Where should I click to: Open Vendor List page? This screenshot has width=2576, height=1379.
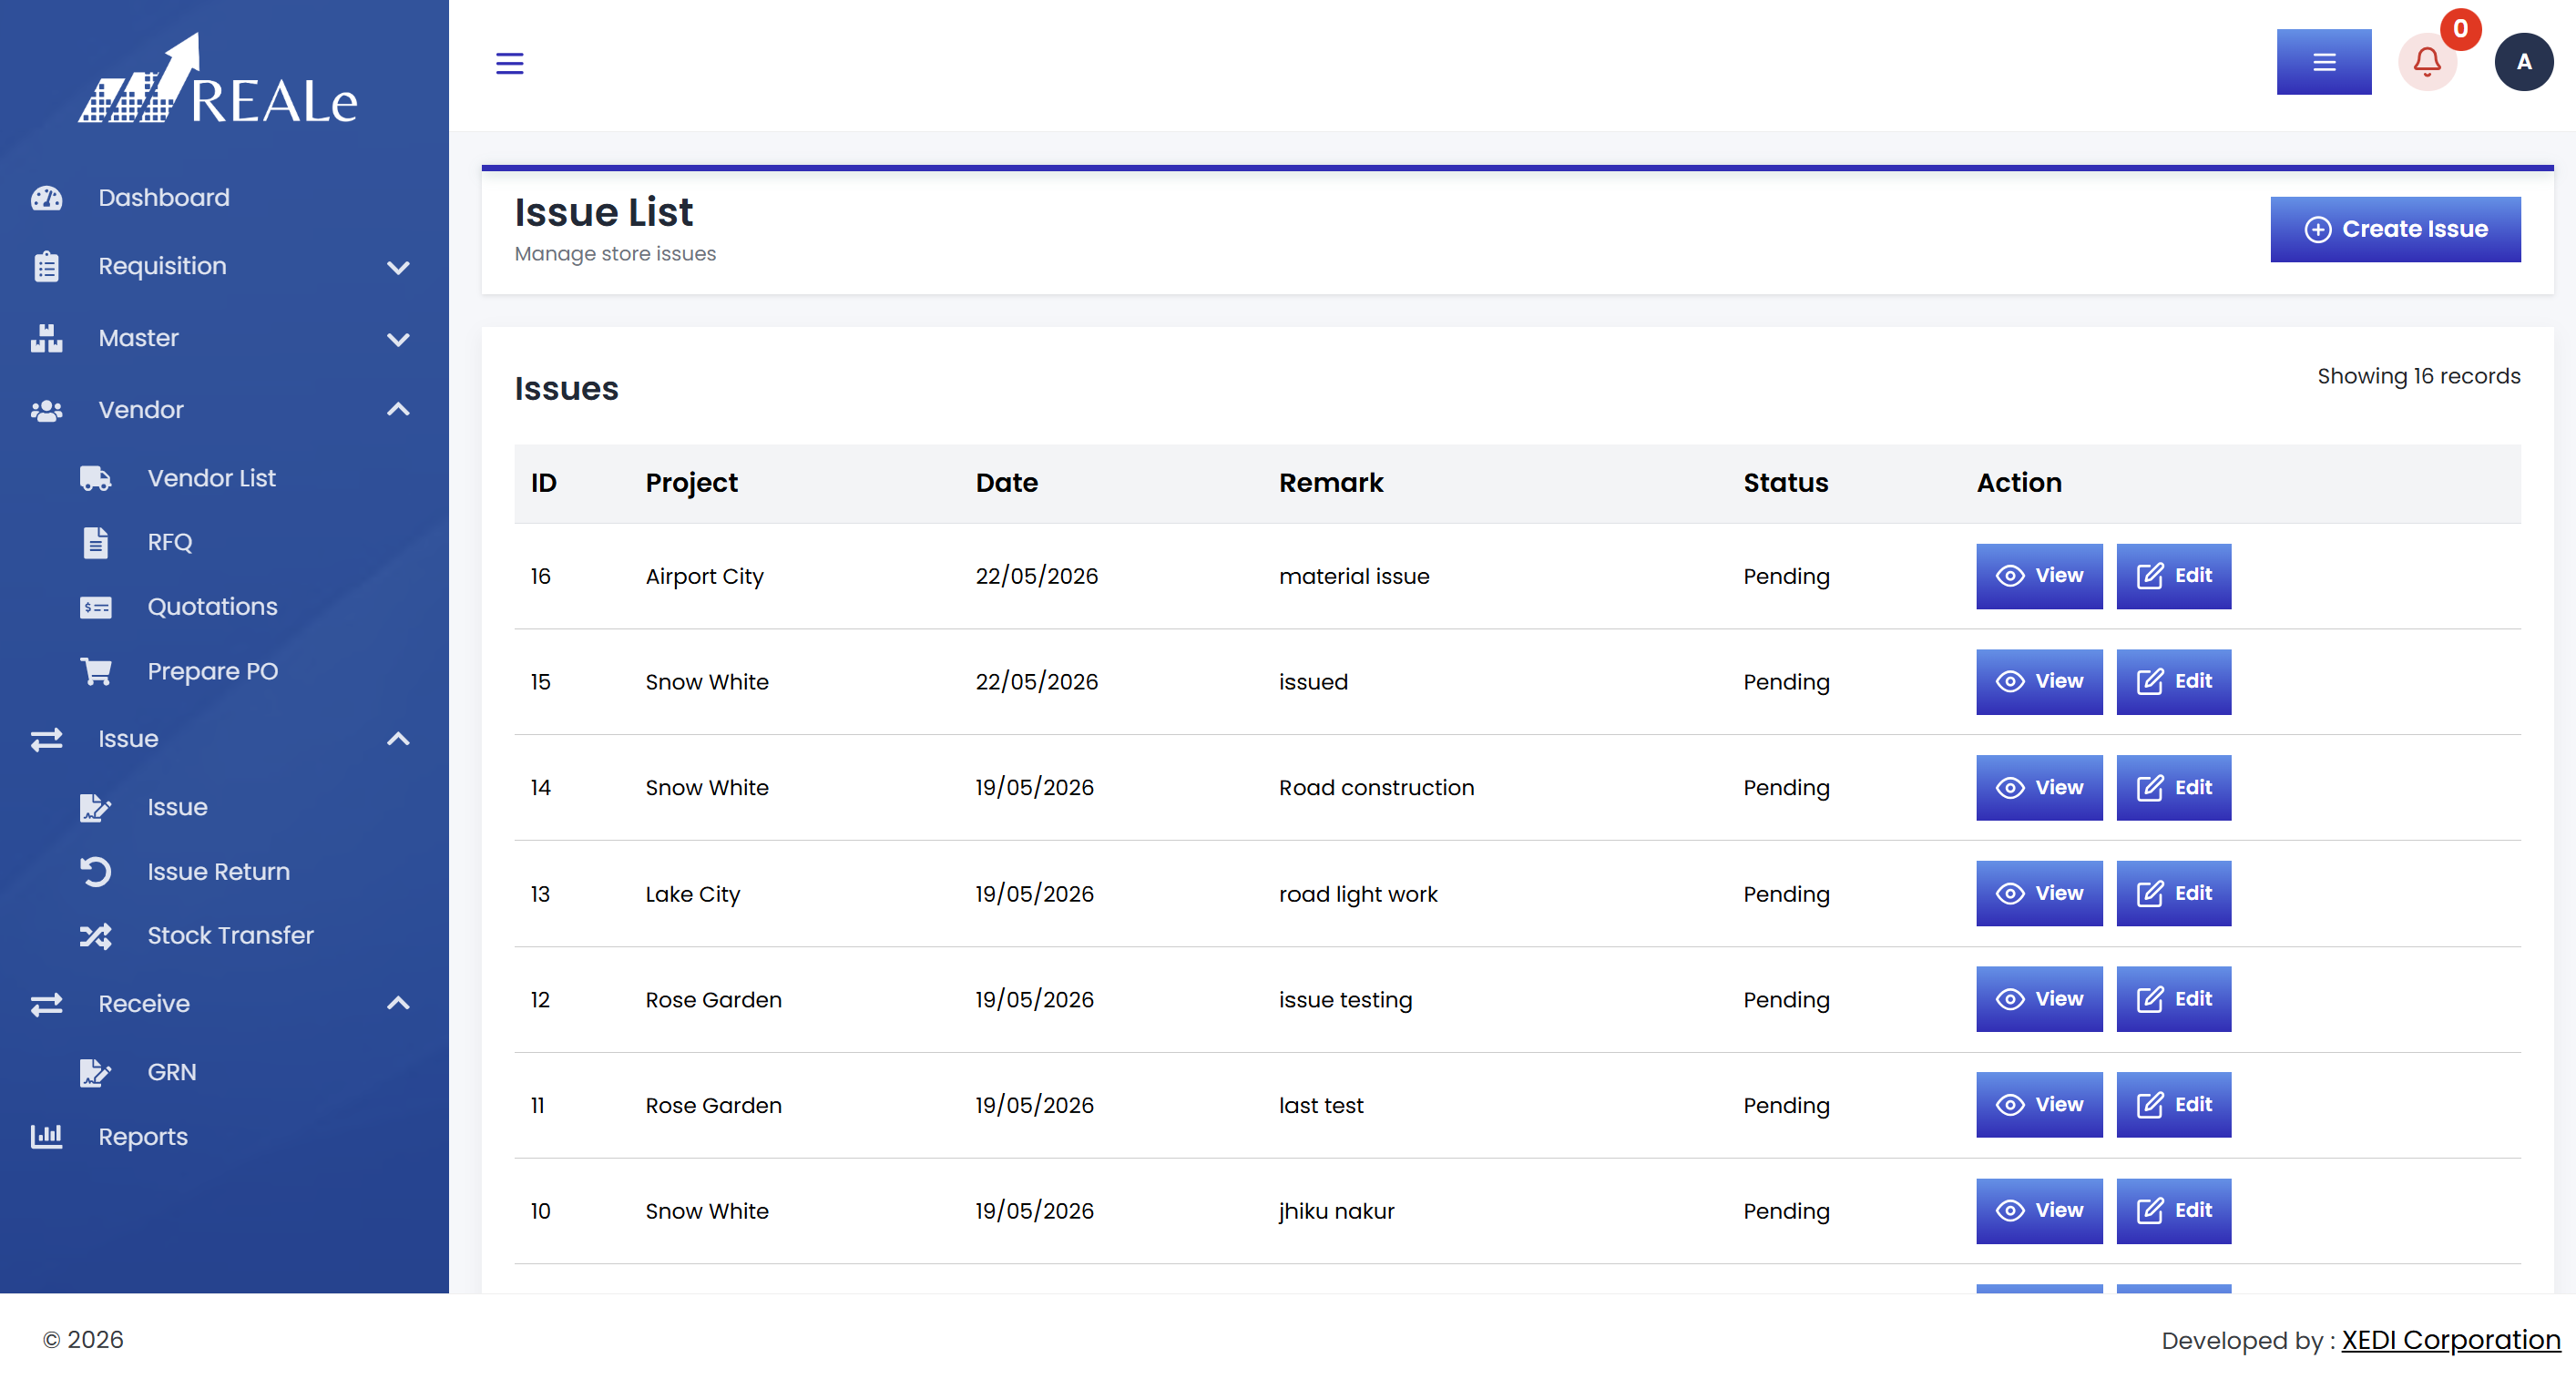(212, 478)
